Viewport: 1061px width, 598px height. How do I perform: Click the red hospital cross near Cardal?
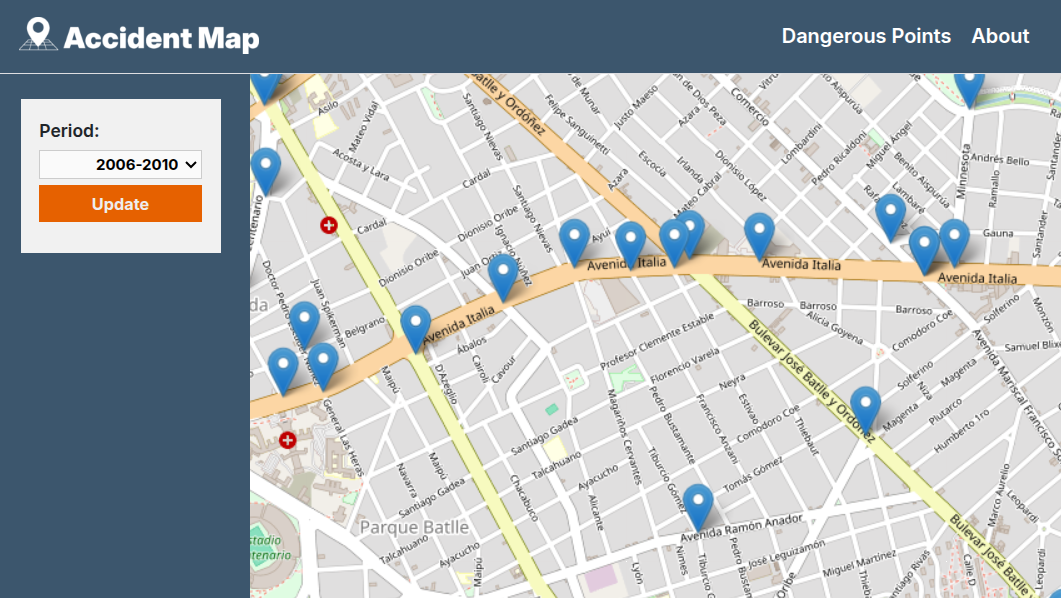pos(329,225)
